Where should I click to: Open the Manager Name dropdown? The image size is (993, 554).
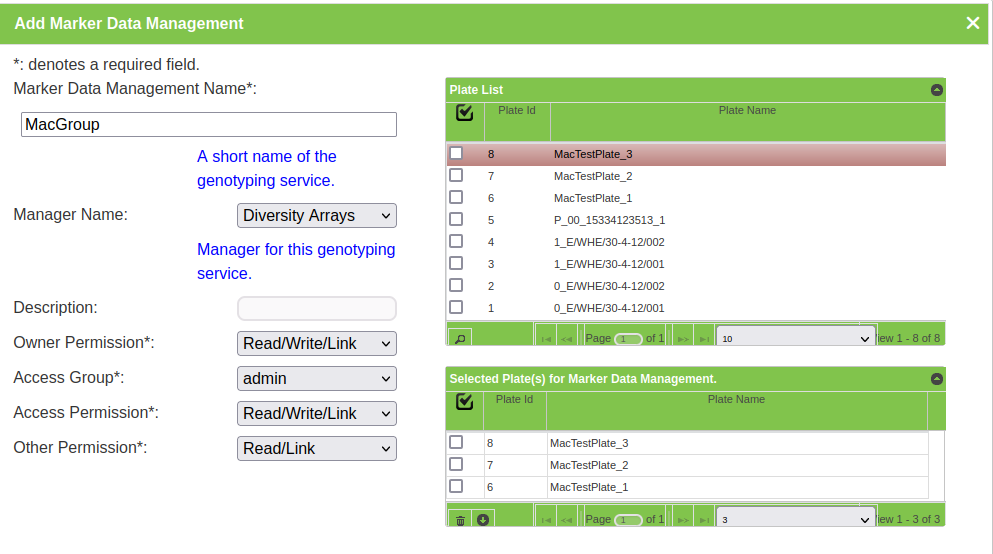click(316, 215)
